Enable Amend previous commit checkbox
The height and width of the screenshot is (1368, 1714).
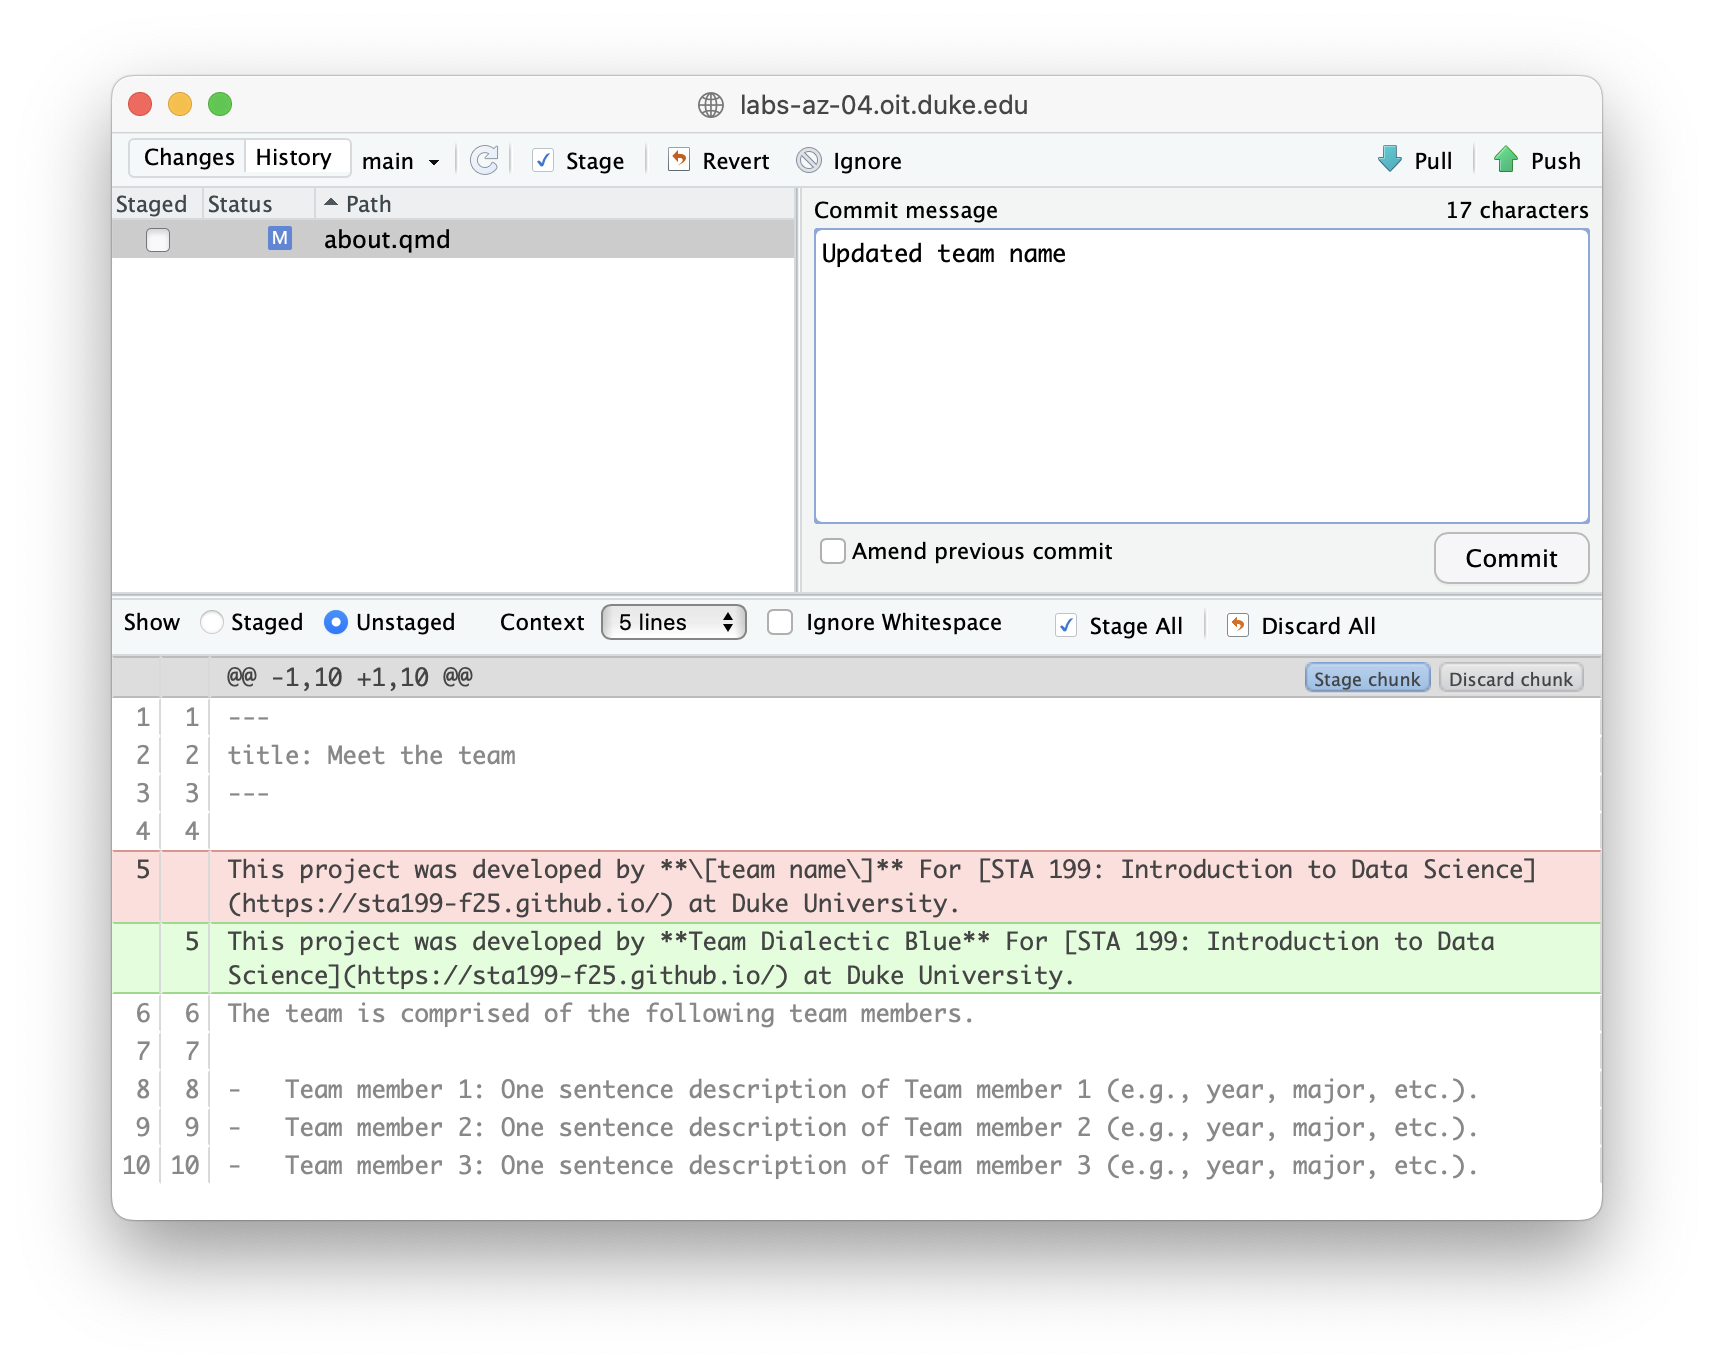833,551
